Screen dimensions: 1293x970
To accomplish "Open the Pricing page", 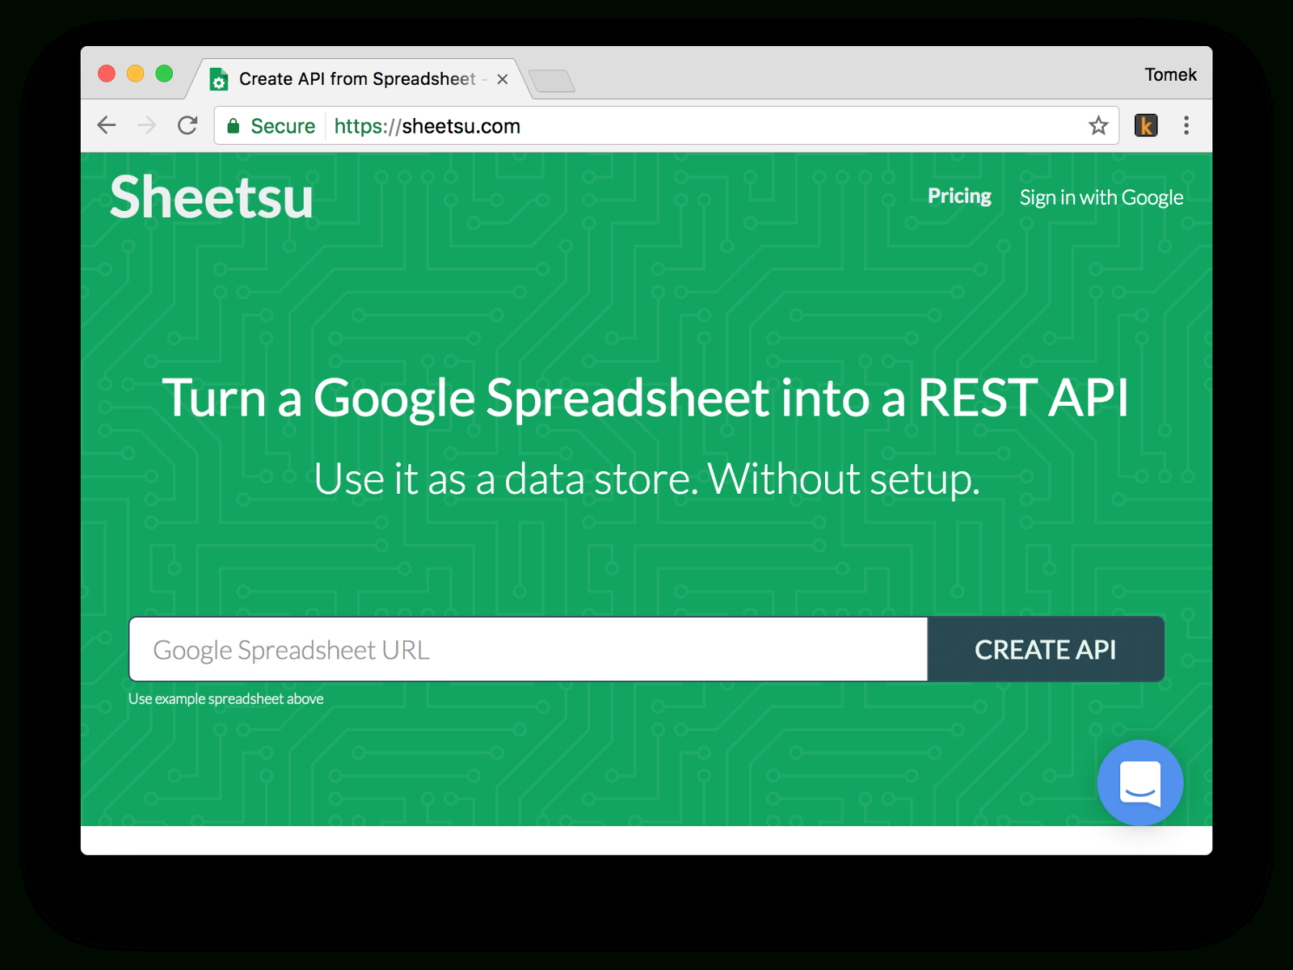I will (959, 196).
